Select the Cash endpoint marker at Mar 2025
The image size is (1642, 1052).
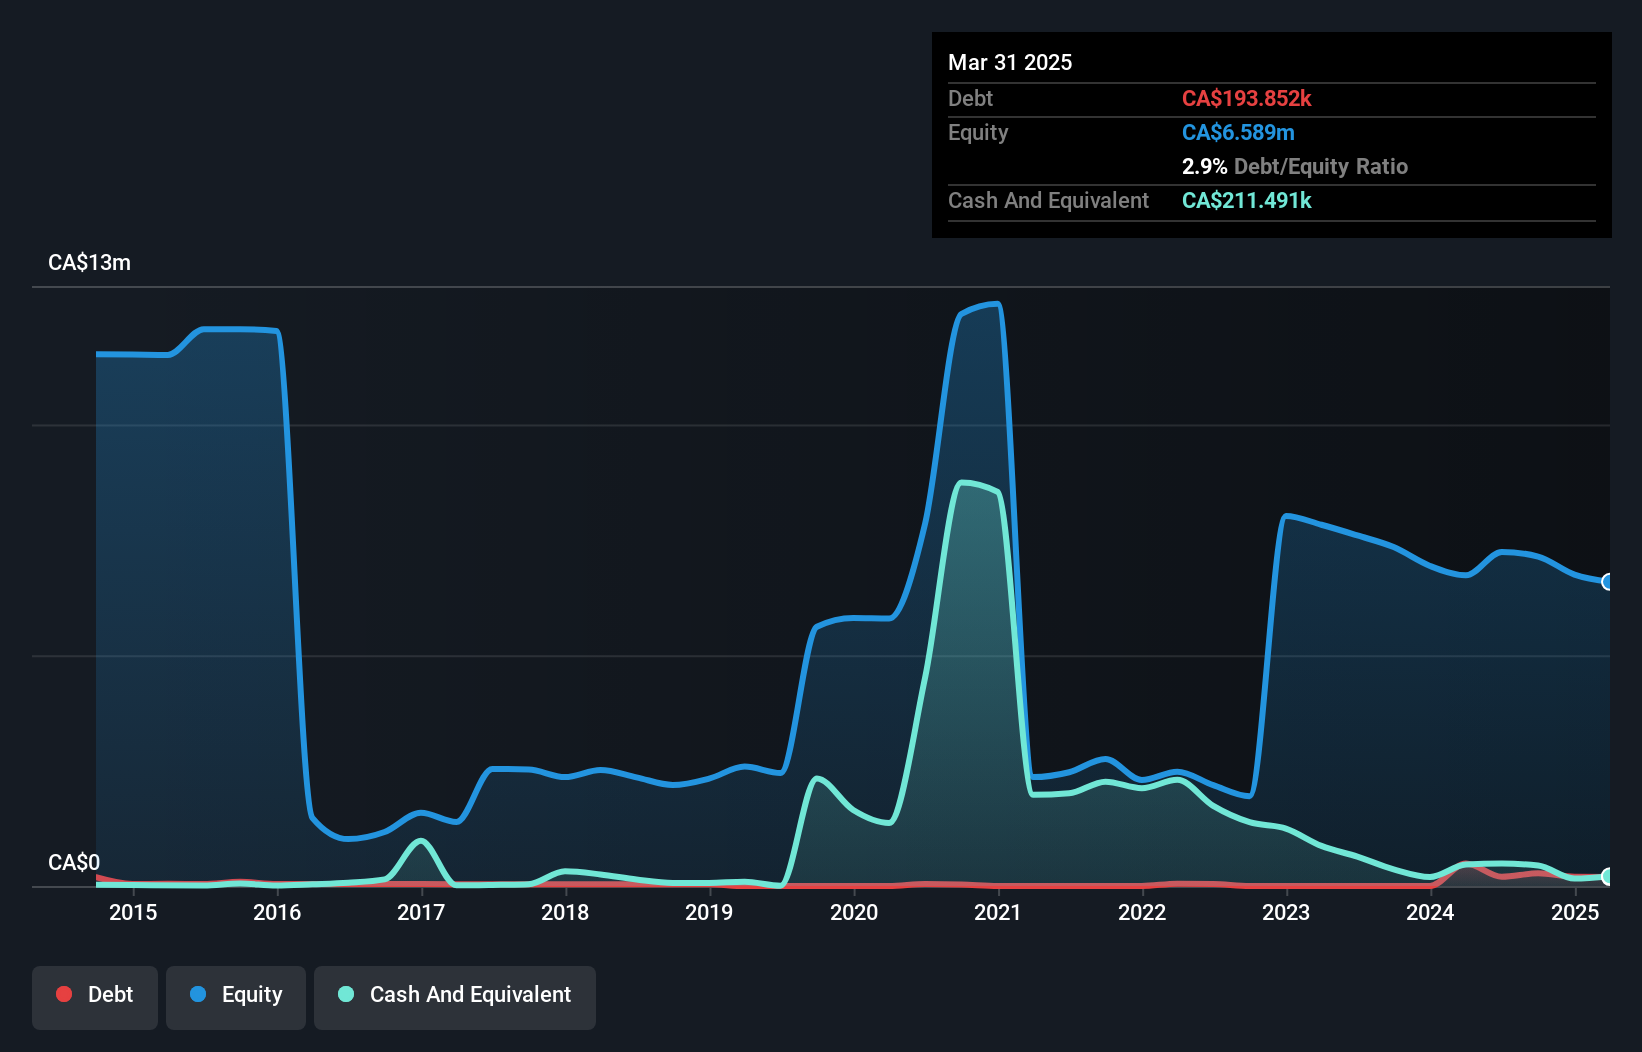pos(1608,876)
